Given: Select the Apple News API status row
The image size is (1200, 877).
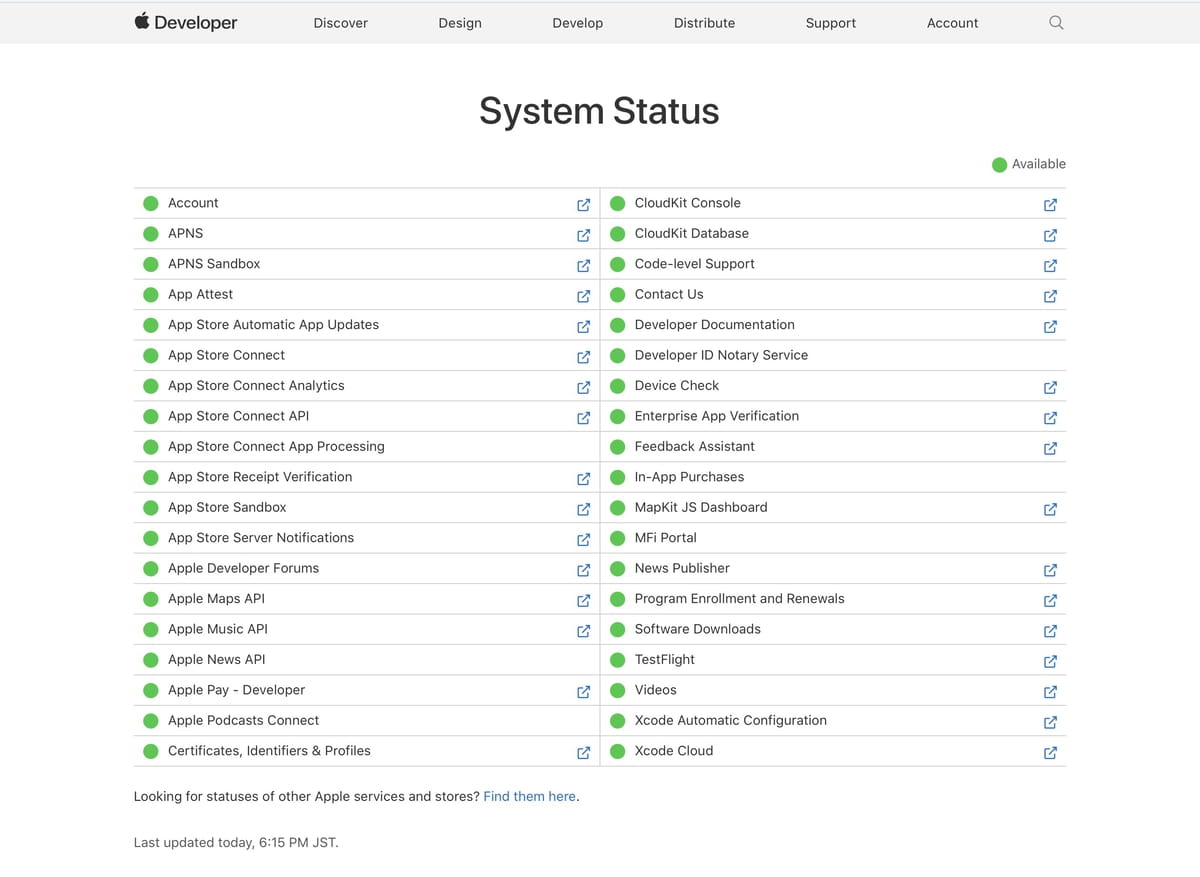Looking at the screenshot, I should [x=366, y=660].
